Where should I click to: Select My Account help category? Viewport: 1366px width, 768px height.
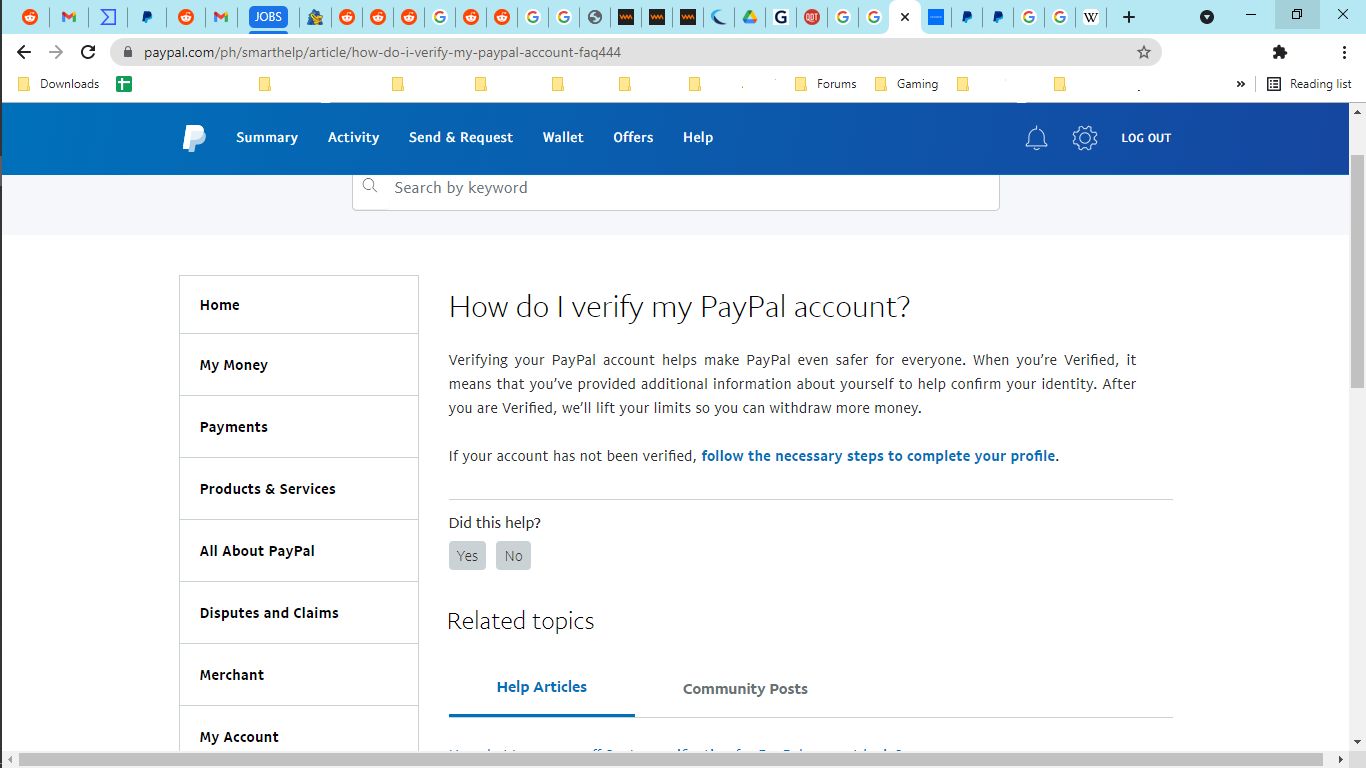pyautogui.click(x=299, y=730)
